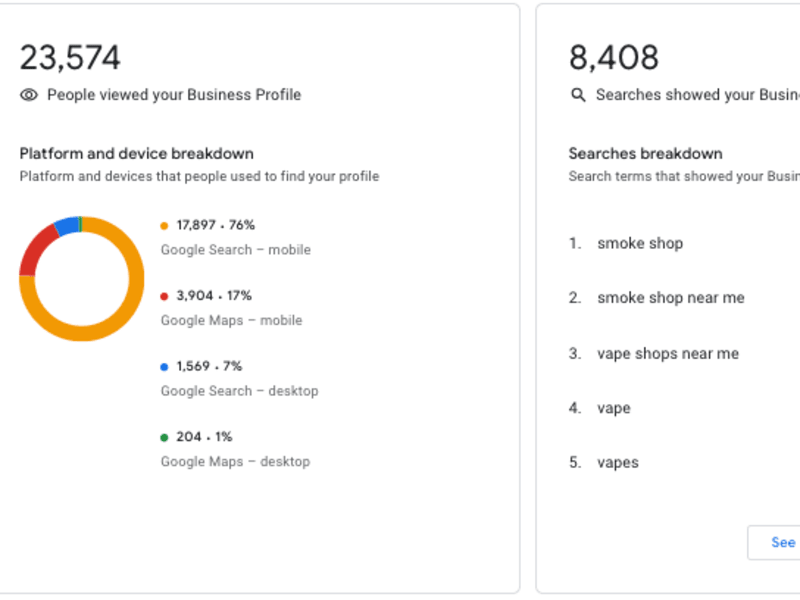This screenshot has height=600, width=800.
Task: Click the See more button
Action: 774,542
